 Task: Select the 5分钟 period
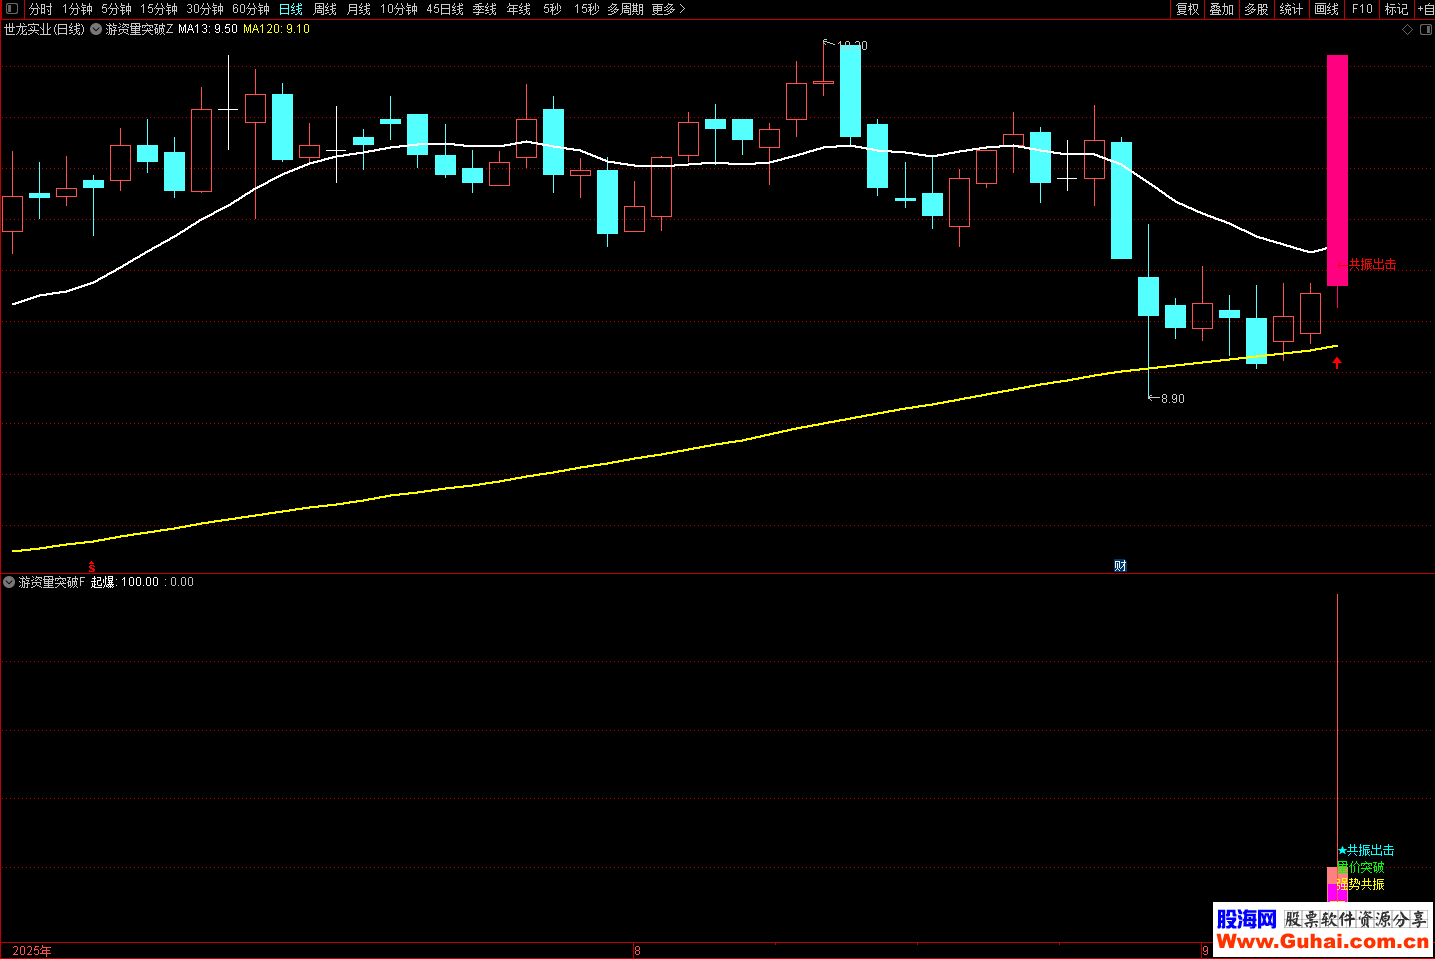coord(117,9)
